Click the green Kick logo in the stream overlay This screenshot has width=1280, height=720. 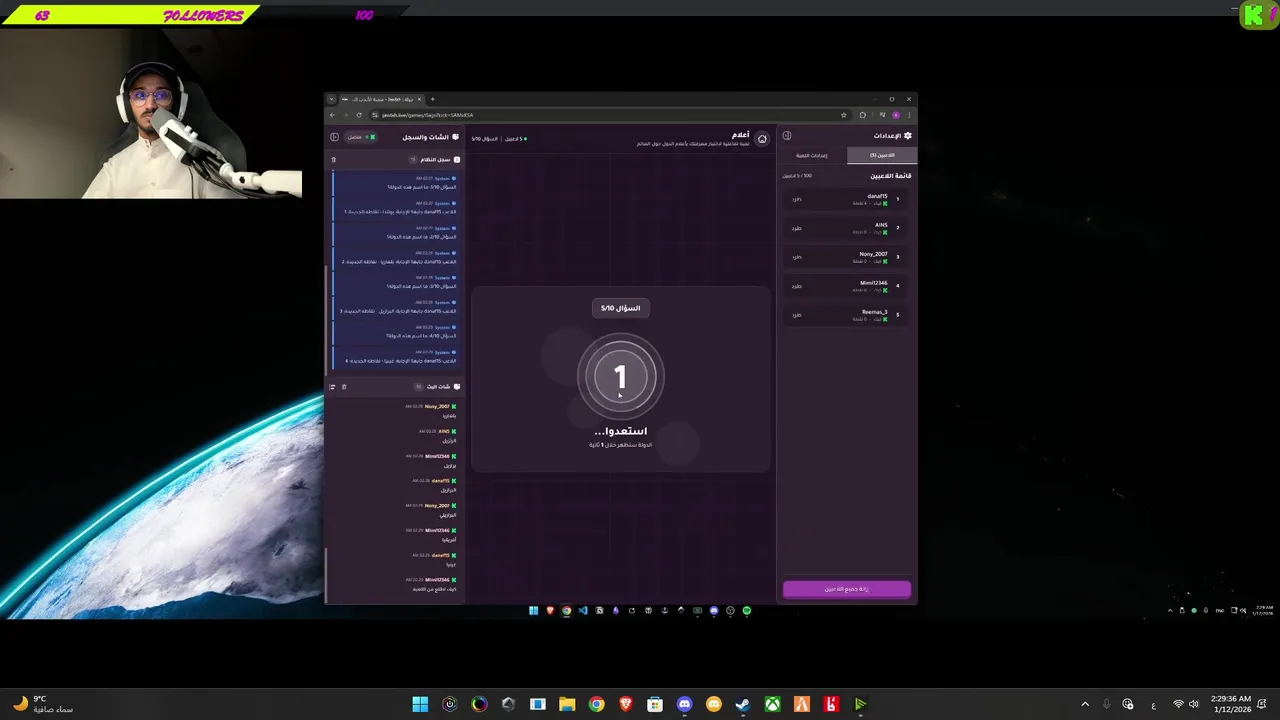tap(1255, 15)
